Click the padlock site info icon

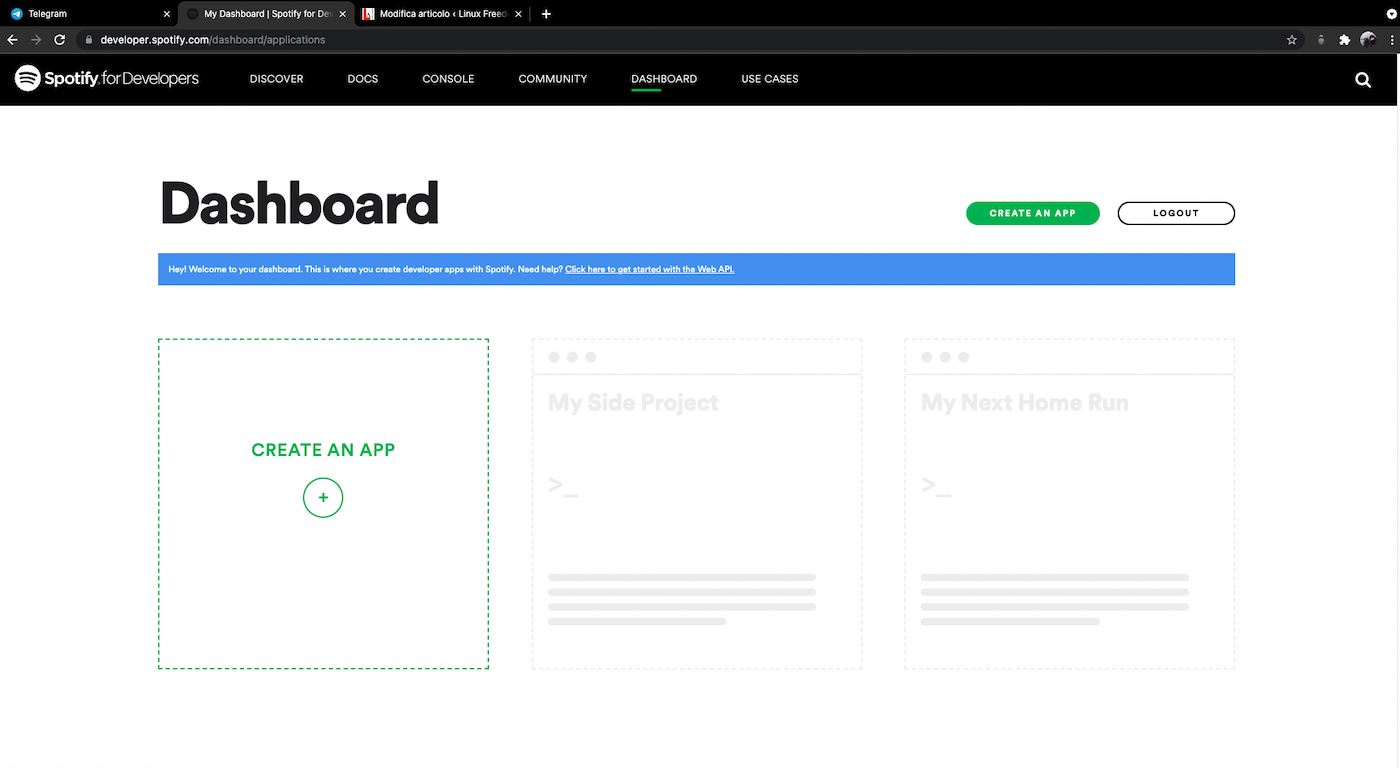click(88, 40)
